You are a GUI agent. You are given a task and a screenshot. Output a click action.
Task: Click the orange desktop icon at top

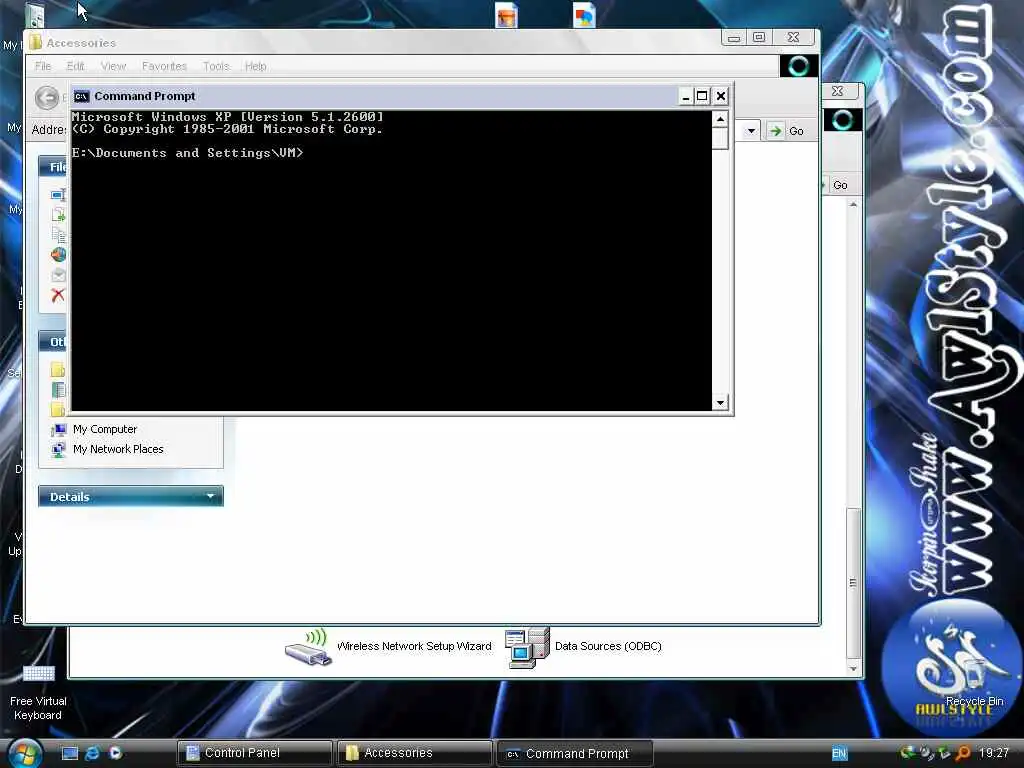coord(506,16)
